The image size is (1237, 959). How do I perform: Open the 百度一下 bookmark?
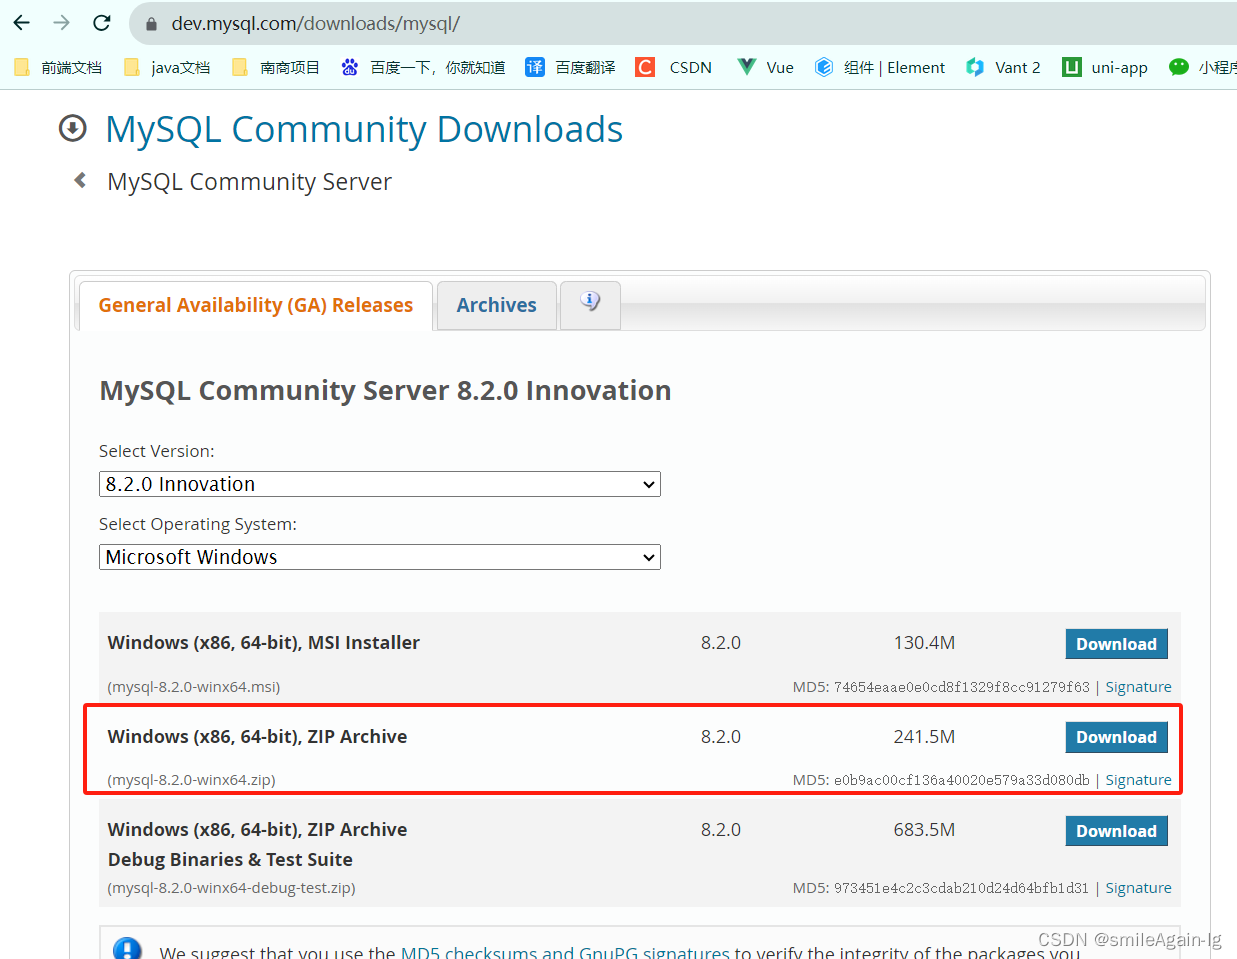(423, 67)
